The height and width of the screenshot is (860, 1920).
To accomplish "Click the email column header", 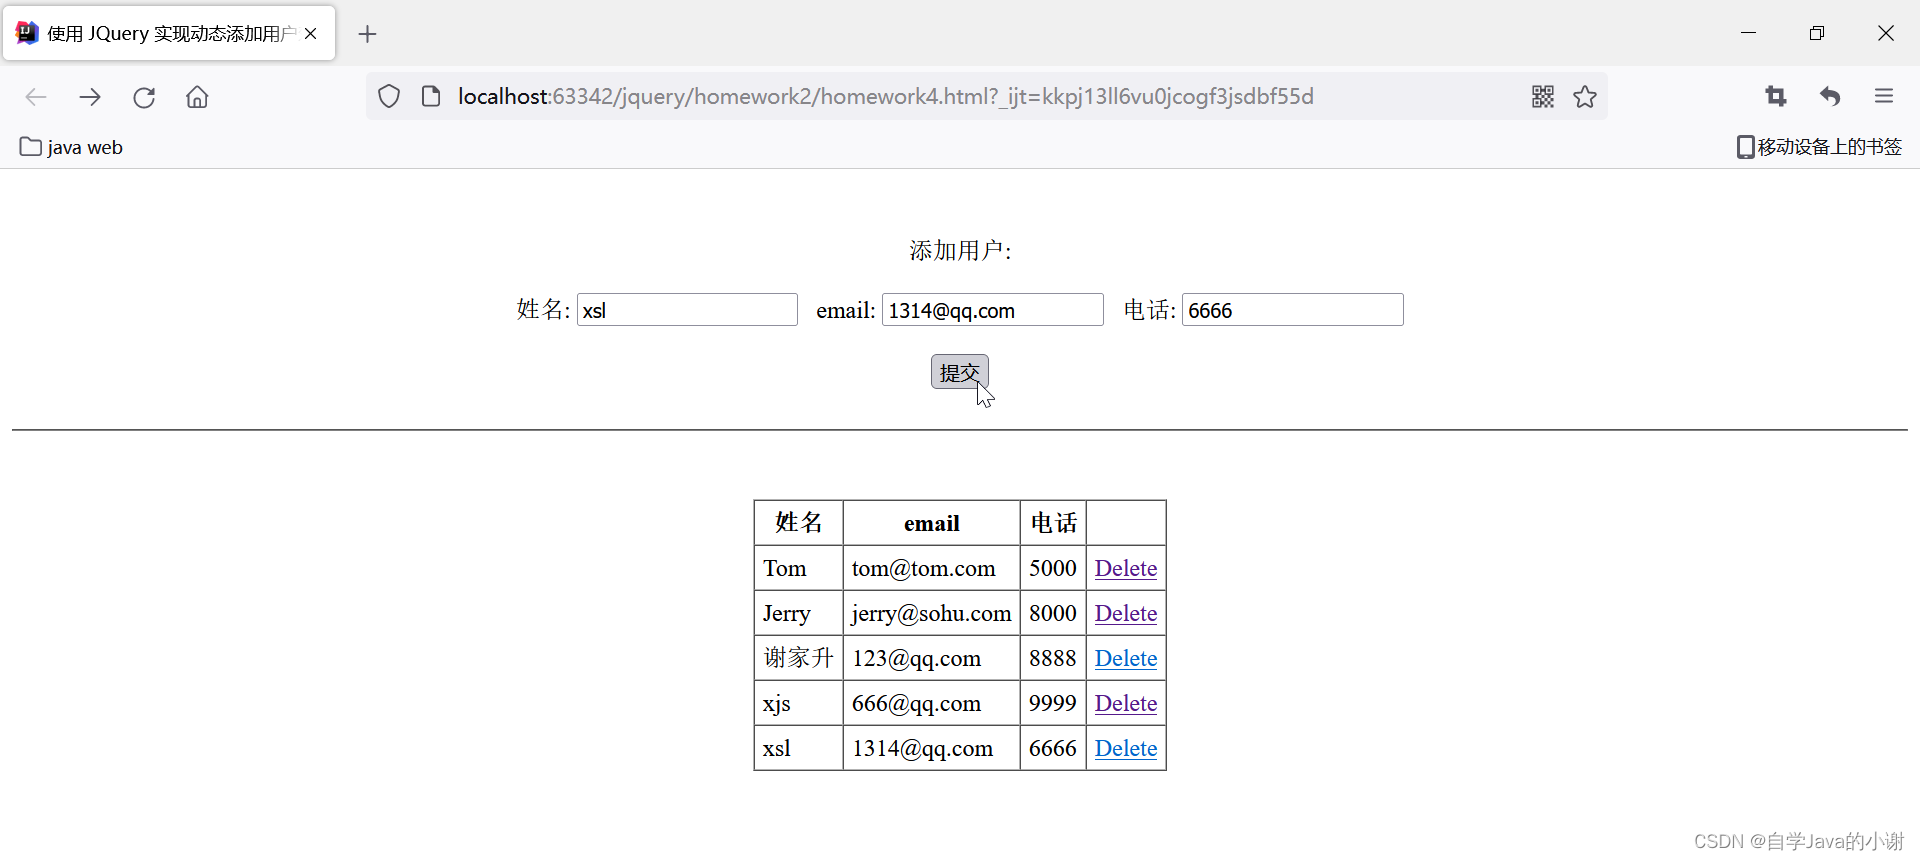I will pyautogui.click(x=931, y=523).
